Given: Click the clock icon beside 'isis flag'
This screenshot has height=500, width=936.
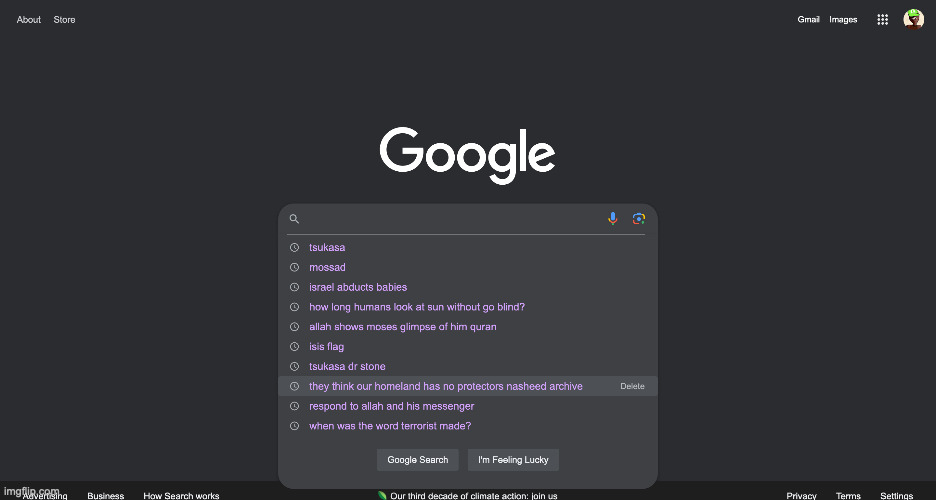Looking at the screenshot, I should point(294,347).
